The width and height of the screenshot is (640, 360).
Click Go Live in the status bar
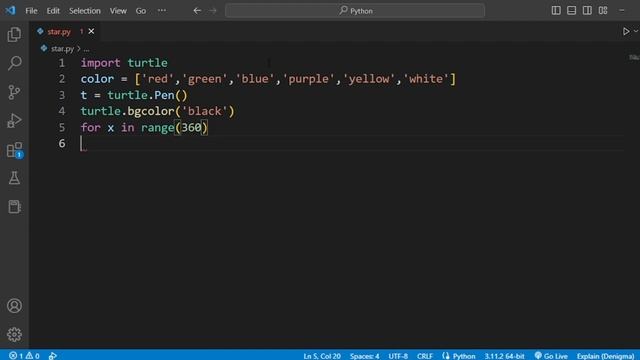point(551,356)
